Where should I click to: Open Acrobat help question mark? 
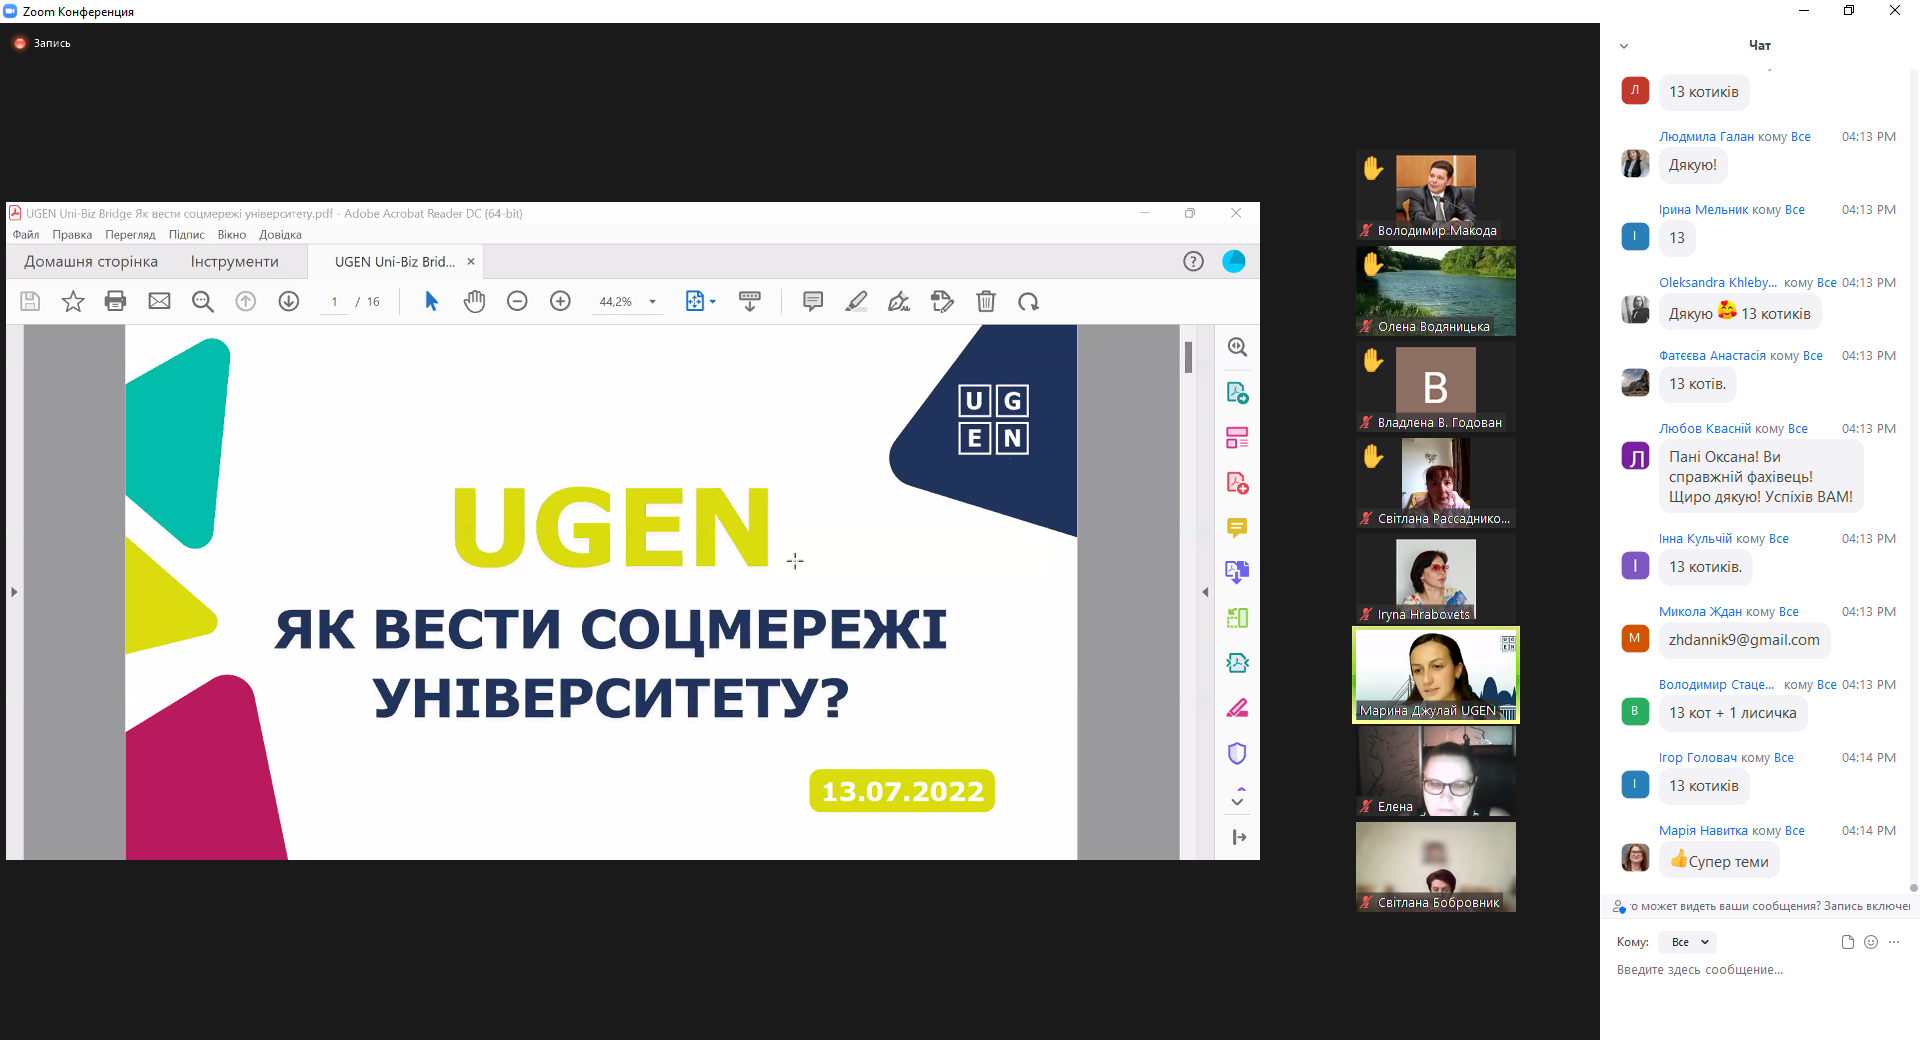pyautogui.click(x=1193, y=261)
